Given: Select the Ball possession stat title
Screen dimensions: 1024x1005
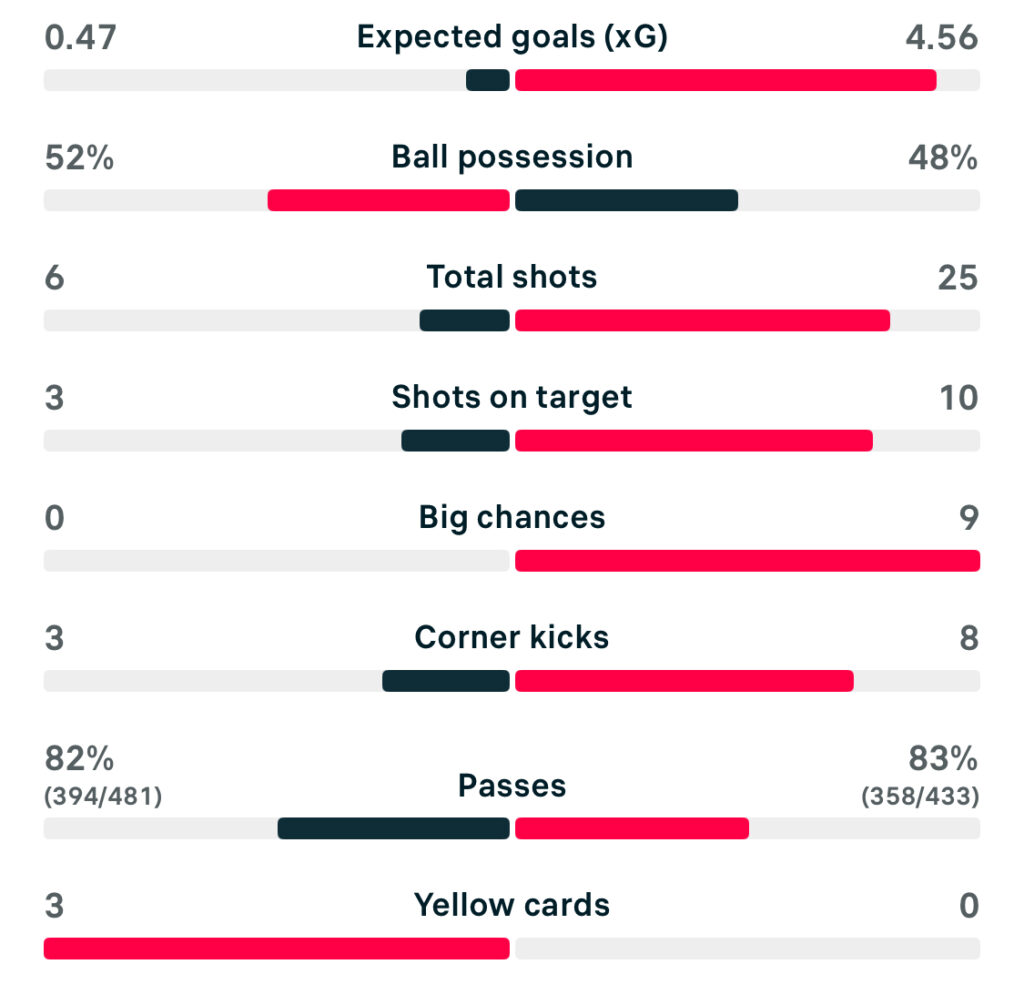Looking at the screenshot, I should tap(512, 157).
